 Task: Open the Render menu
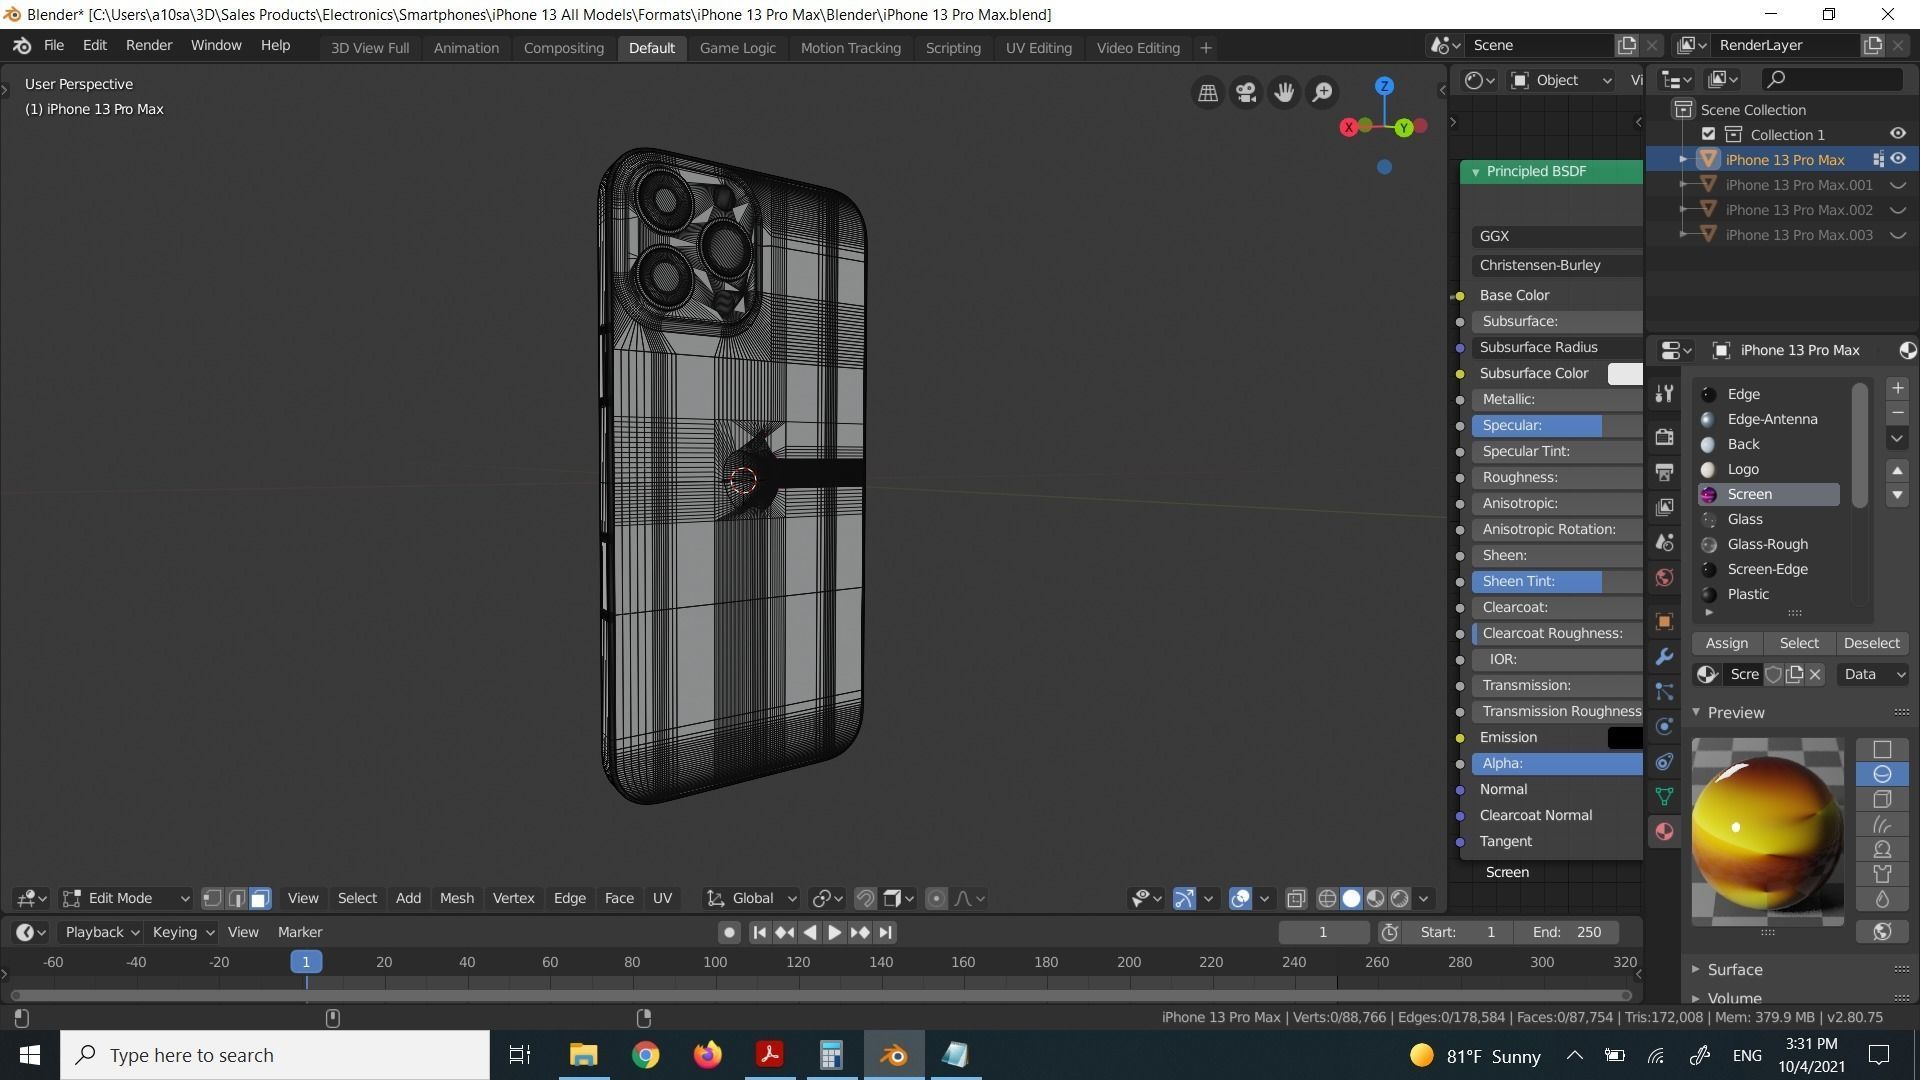148,46
